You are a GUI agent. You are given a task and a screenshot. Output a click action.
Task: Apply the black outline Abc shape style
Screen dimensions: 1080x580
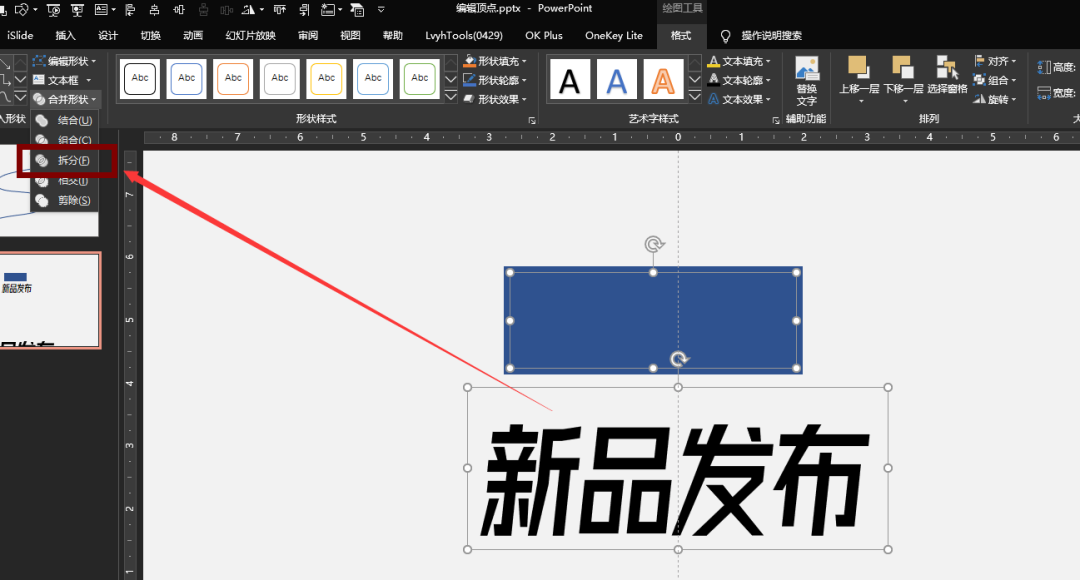tap(140, 79)
